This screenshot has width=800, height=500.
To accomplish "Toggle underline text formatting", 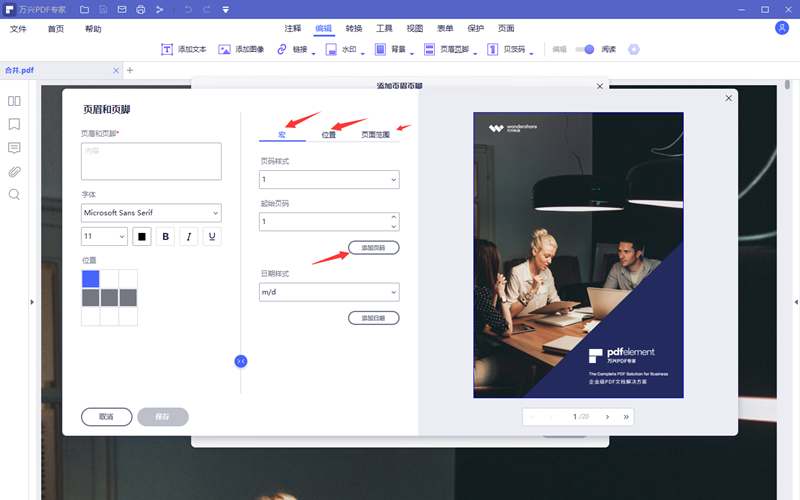I will pos(211,237).
